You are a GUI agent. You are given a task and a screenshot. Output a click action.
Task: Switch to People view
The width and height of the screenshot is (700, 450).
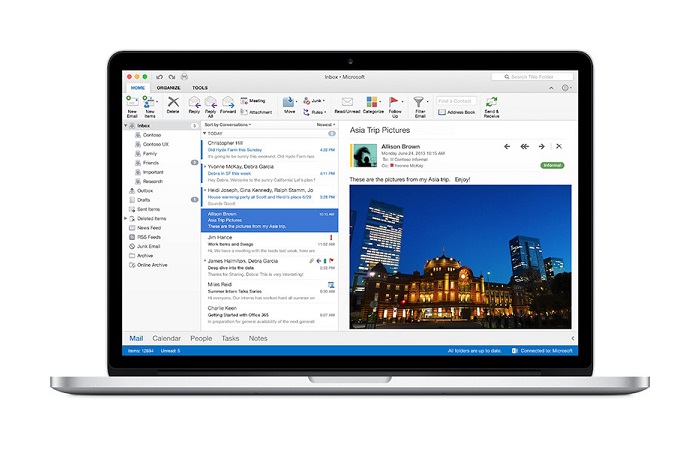tap(201, 338)
